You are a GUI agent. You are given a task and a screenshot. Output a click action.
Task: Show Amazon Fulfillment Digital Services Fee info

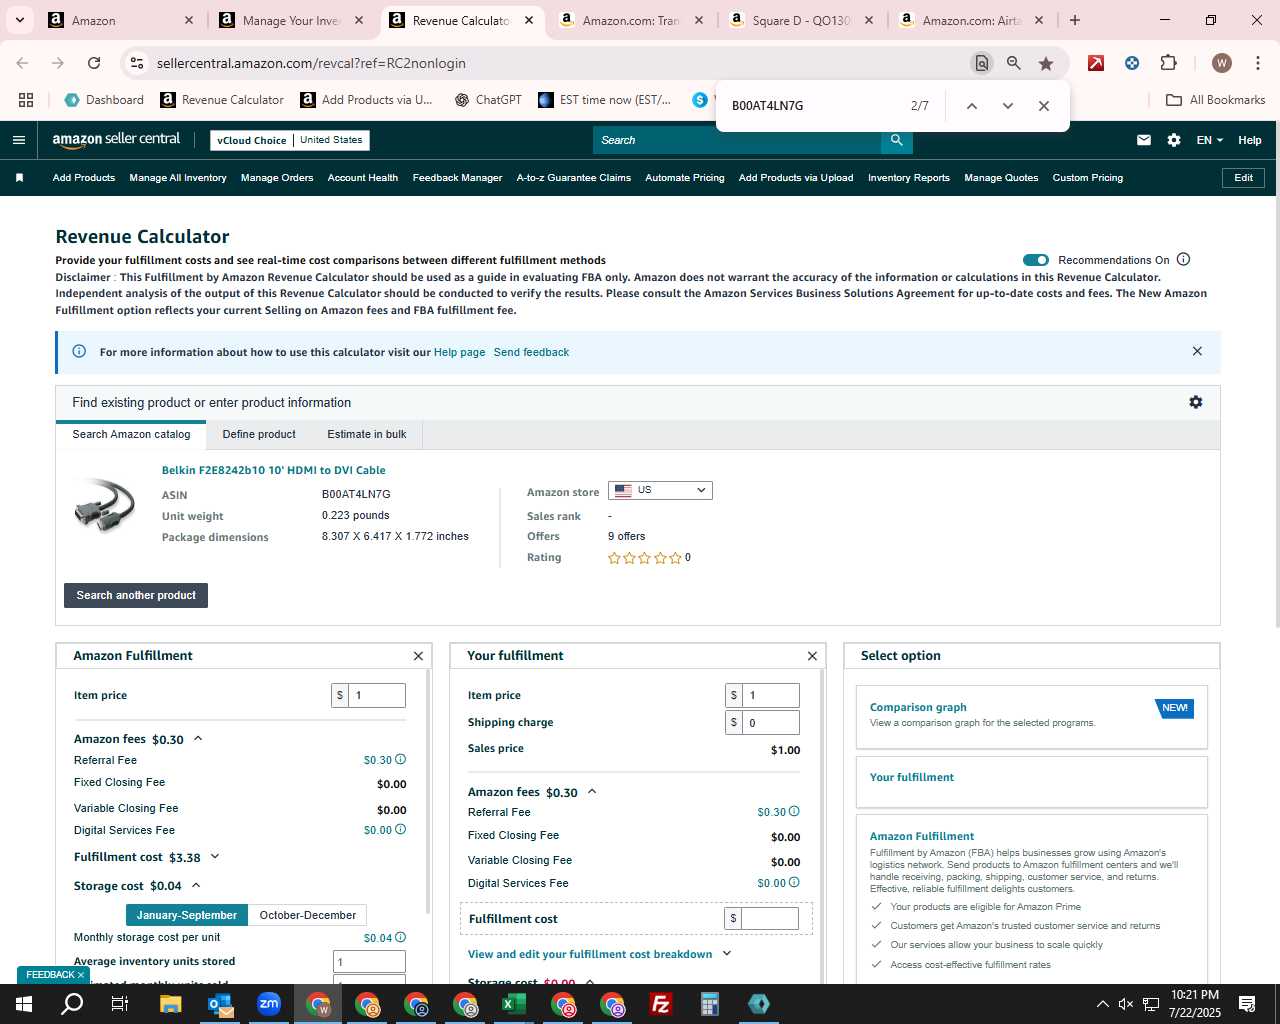point(400,830)
